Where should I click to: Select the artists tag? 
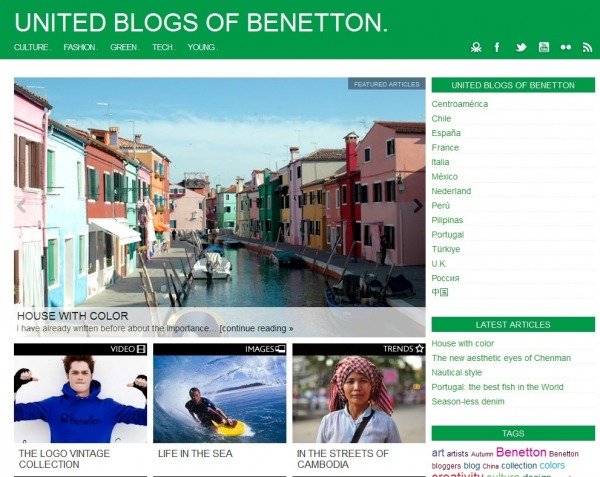457,454
